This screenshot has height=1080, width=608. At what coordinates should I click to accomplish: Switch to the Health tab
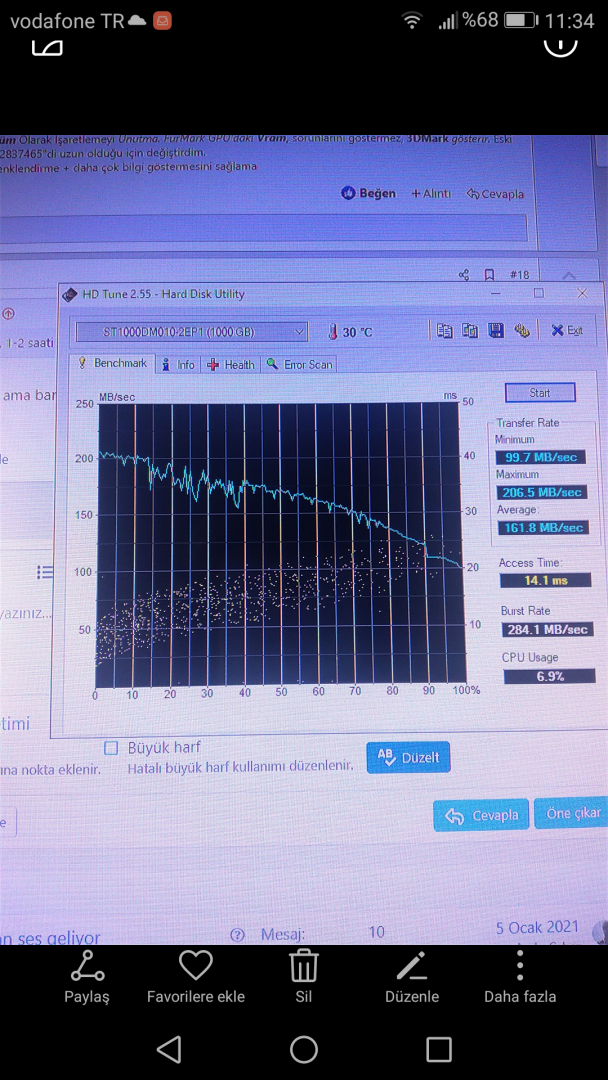tap(231, 364)
